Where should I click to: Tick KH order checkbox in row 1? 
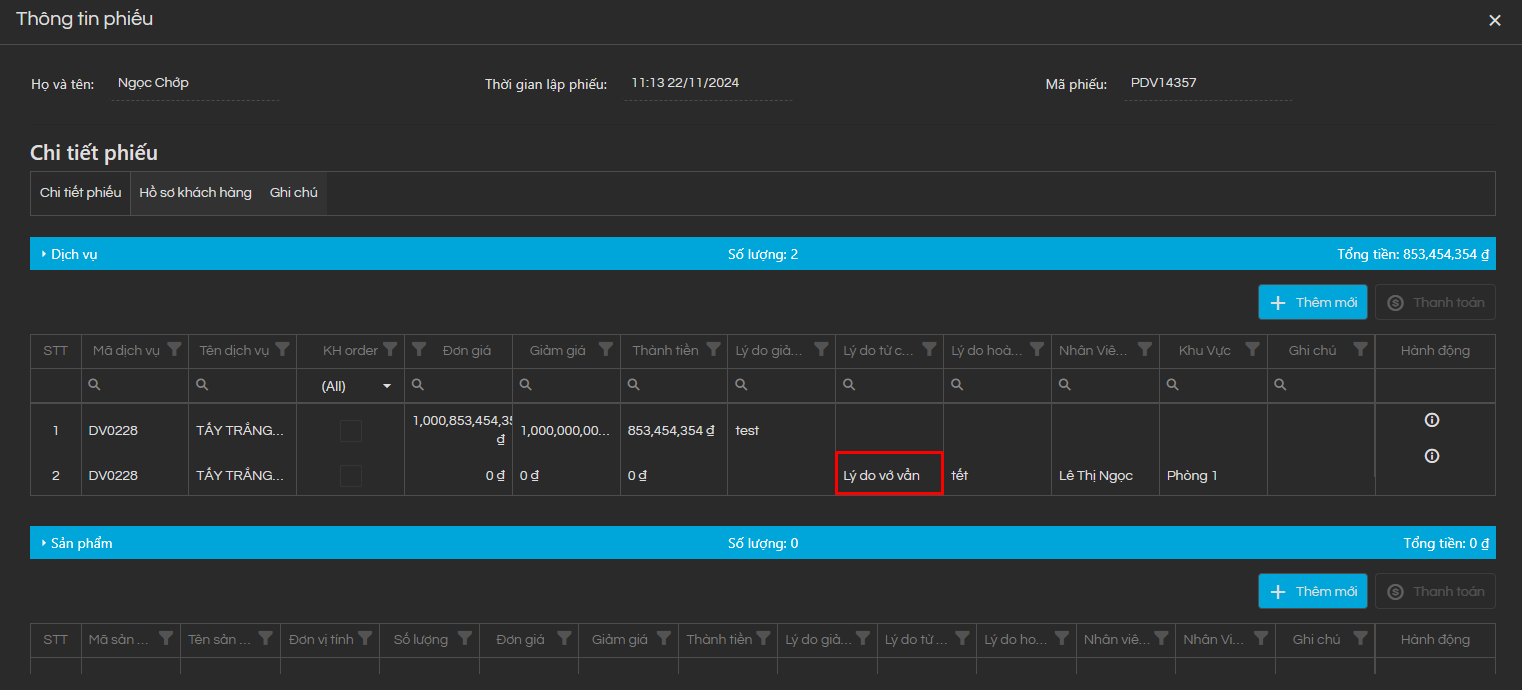pyautogui.click(x=351, y=431)
